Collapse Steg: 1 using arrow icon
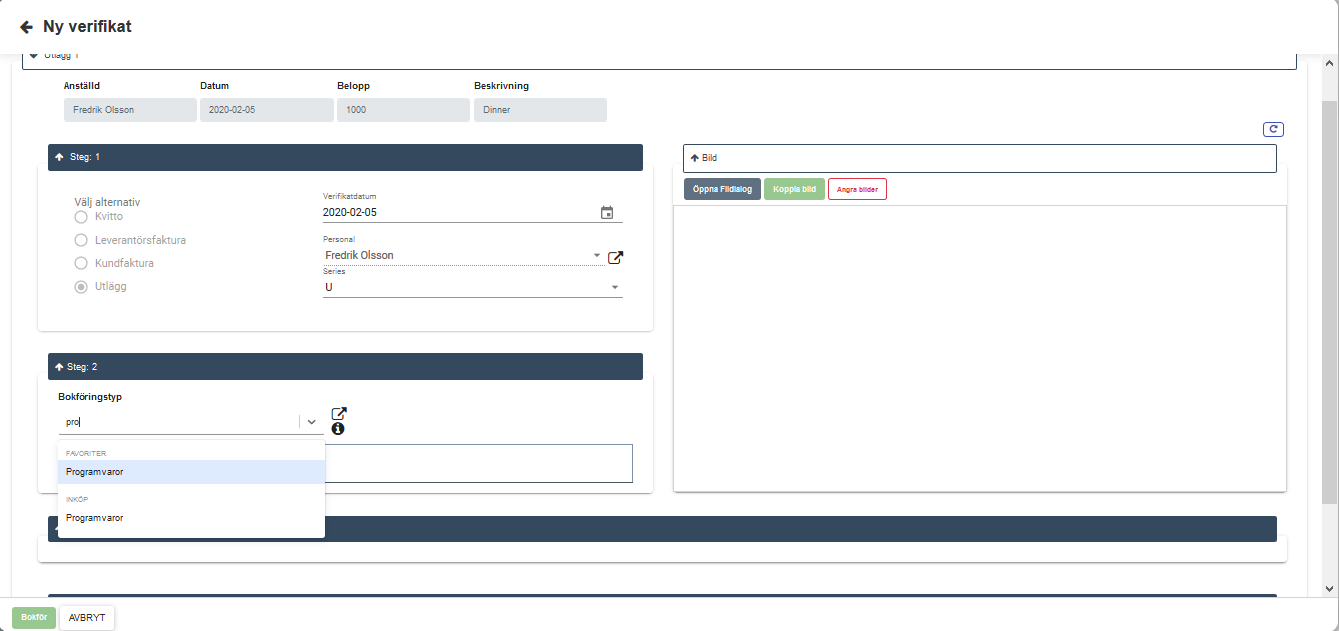The height and width of the screenshot is (631, 1339). coord(59,158)
